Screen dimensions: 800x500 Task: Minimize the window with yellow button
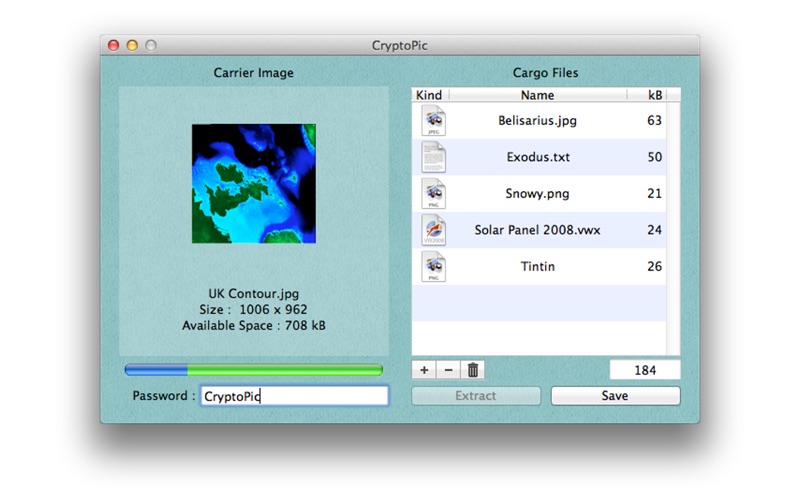(x=132, y=45)
